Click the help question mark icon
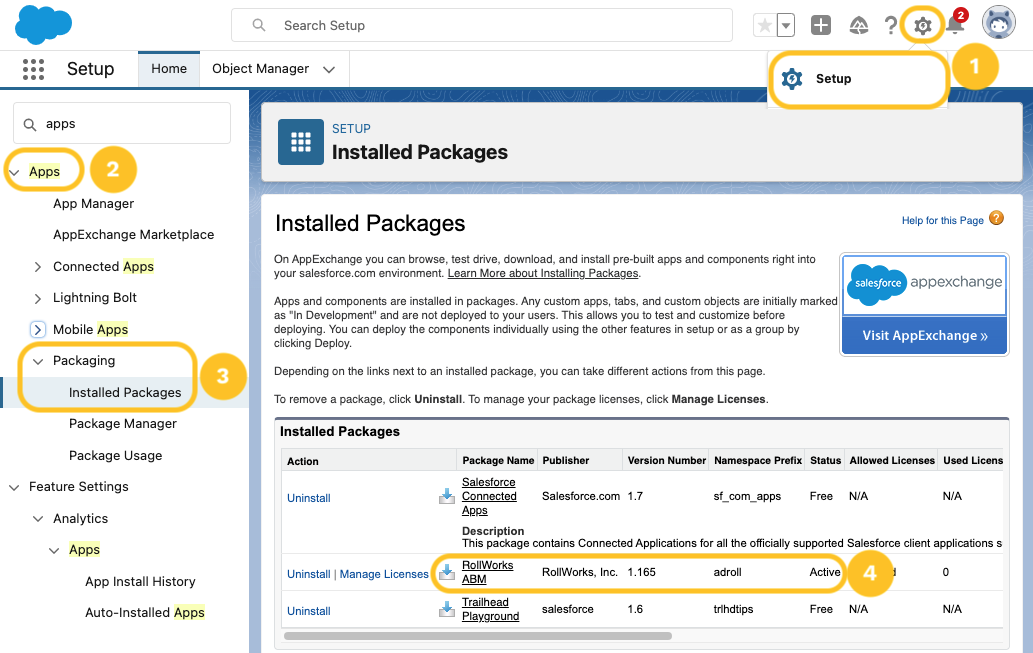The image size is (1033, 653). click(890, 25)
